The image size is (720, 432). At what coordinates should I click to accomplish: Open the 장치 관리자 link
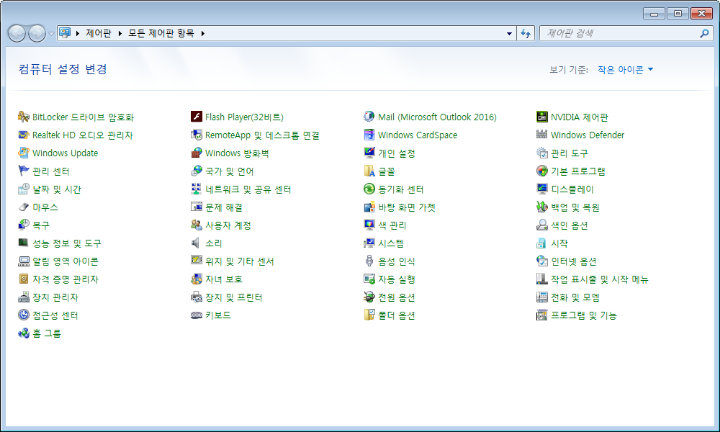55,297
